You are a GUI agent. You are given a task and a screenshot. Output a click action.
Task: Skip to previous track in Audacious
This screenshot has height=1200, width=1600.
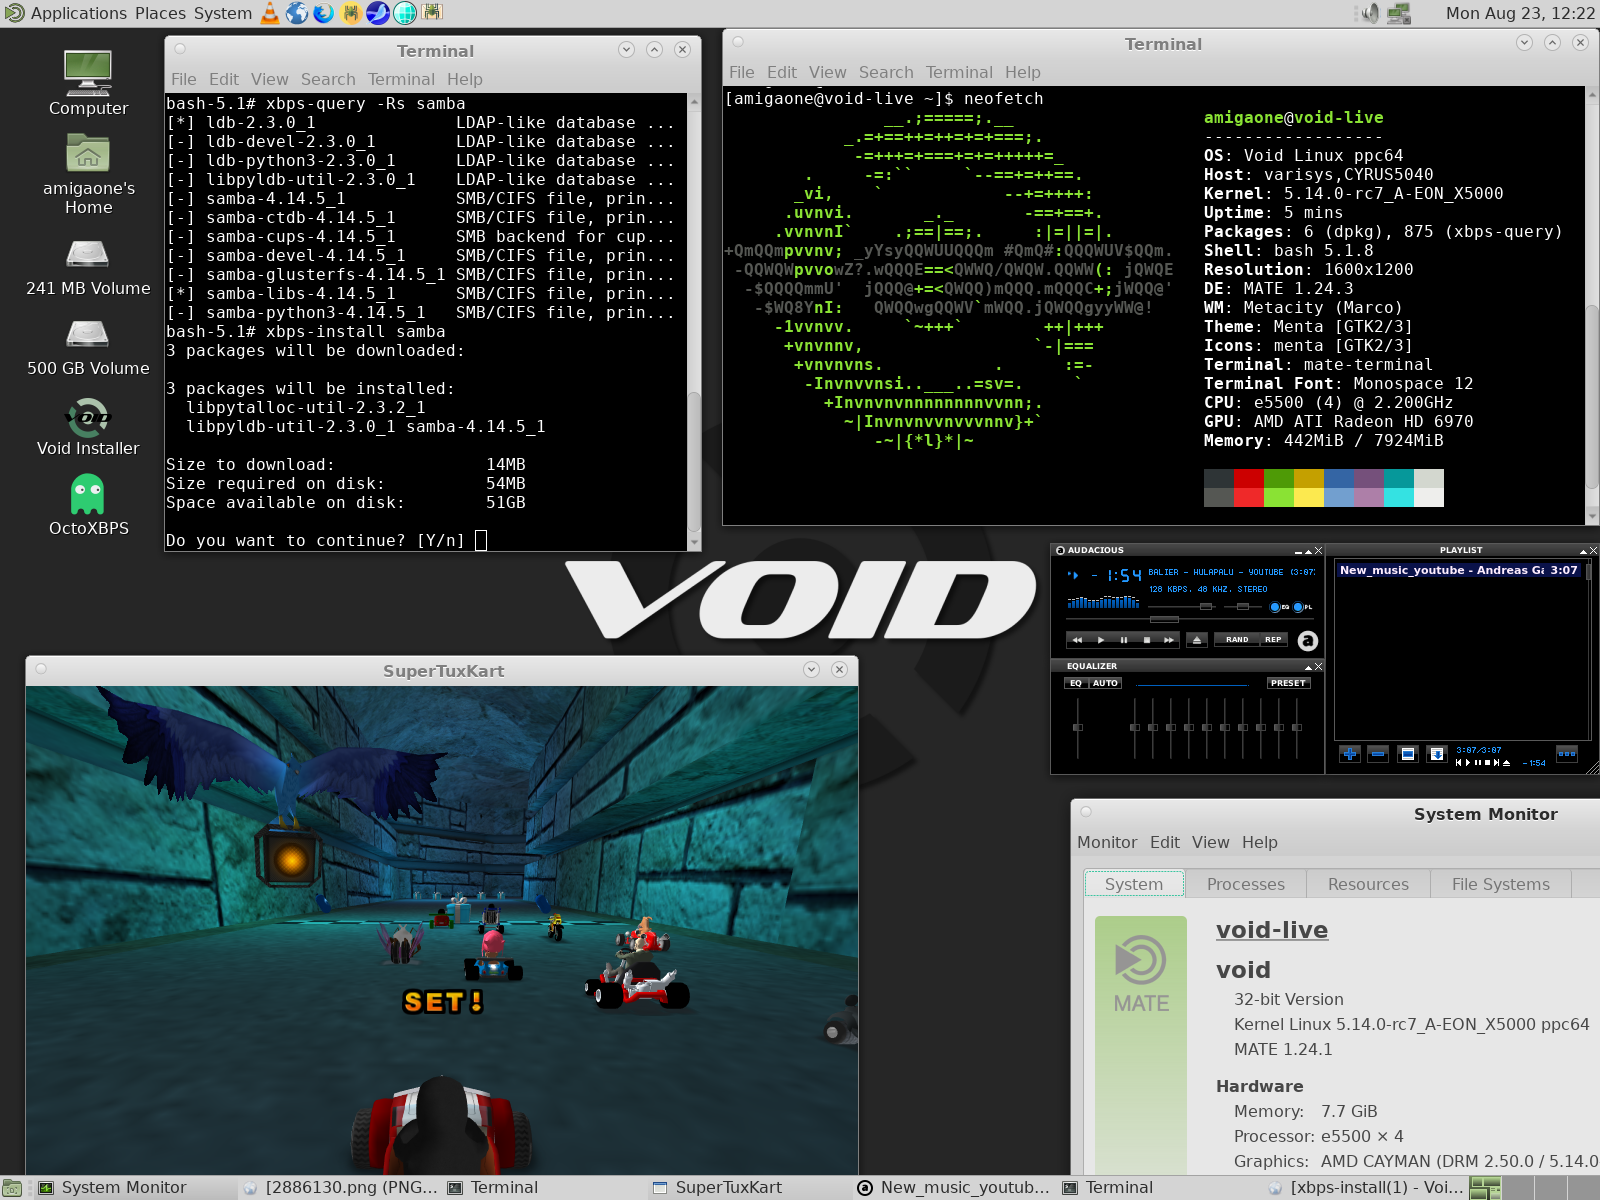point(1077,640)
